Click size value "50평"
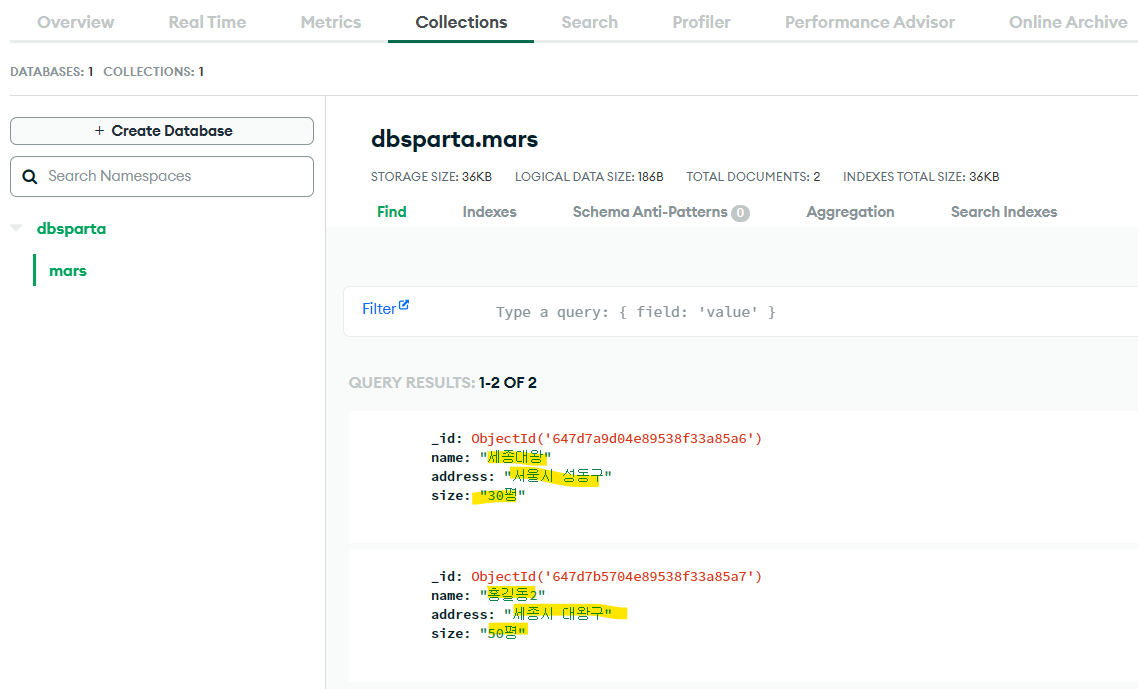The height and width of the screenshot is (689, 1138). (502, 633)
